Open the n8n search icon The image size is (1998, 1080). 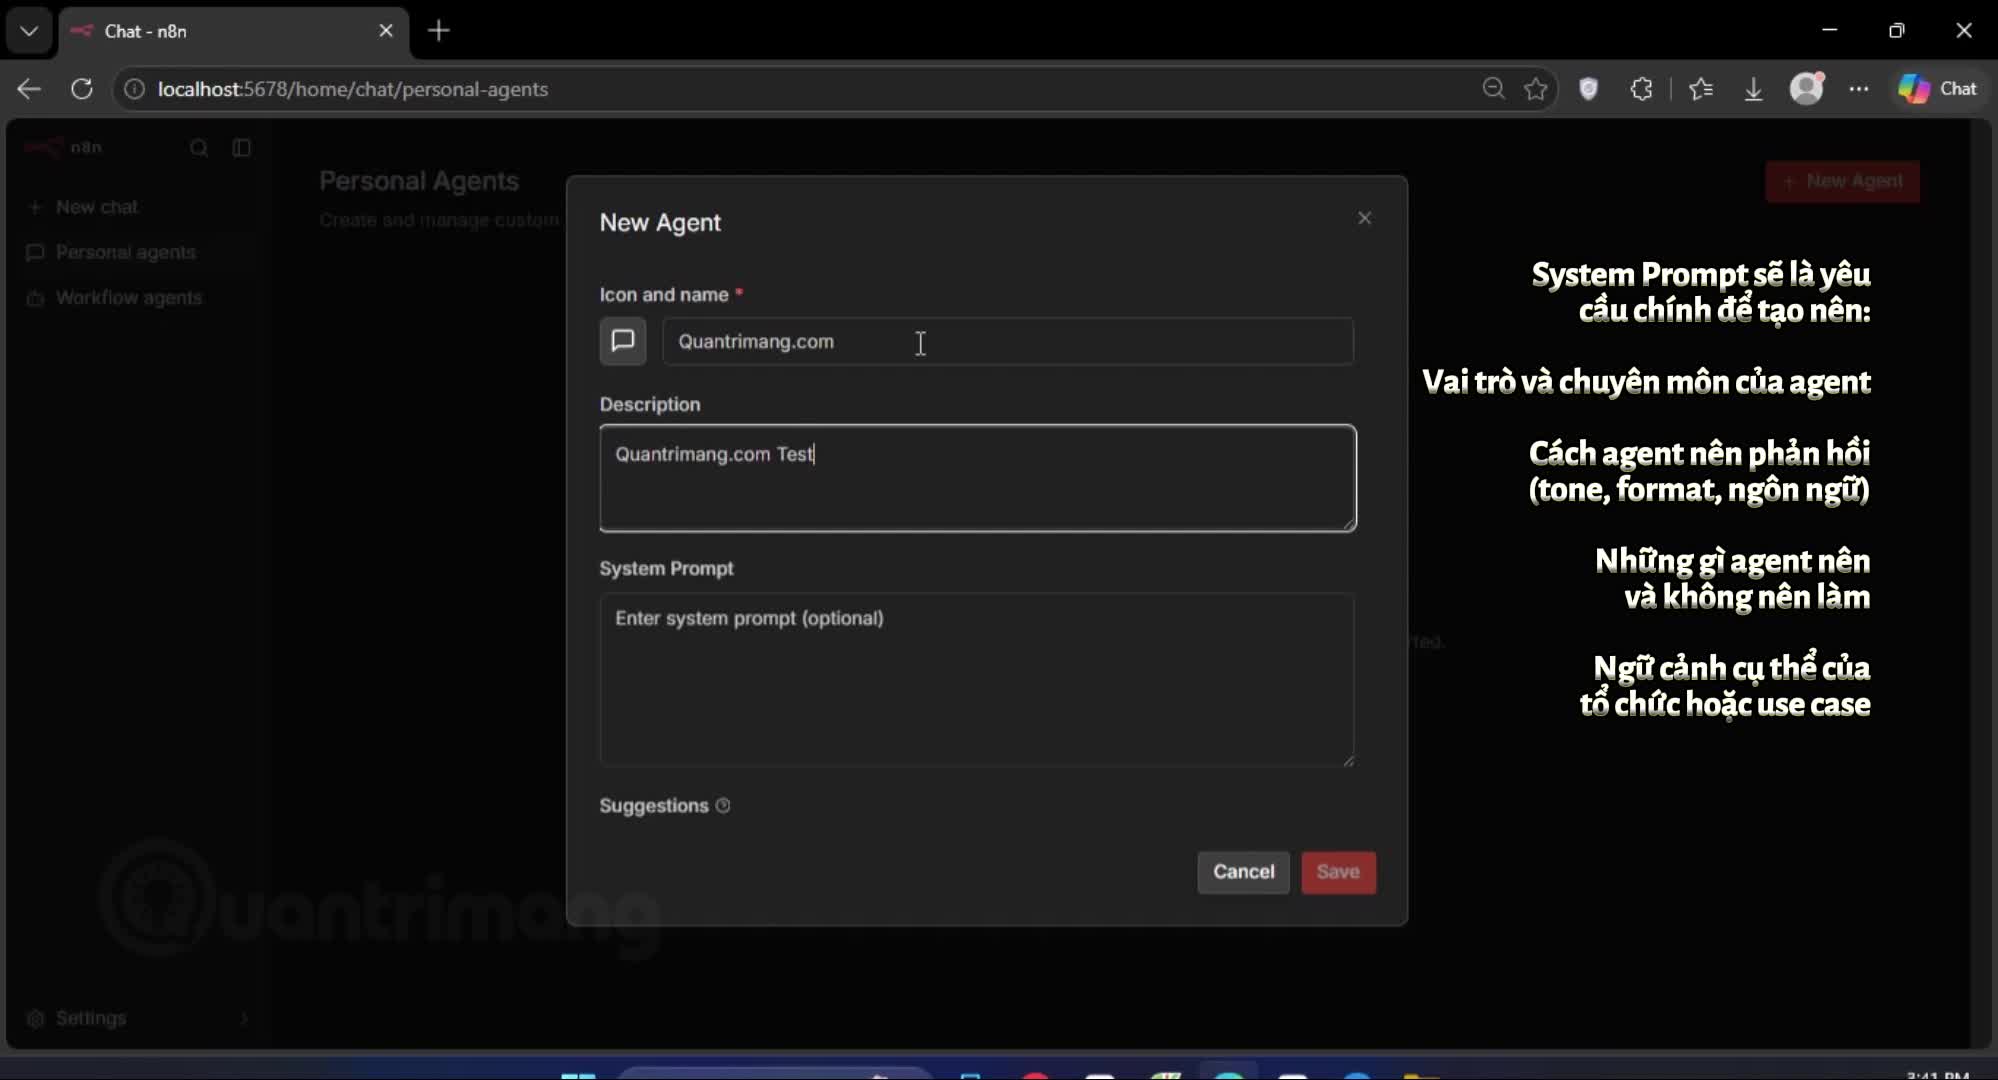(199, 148)
